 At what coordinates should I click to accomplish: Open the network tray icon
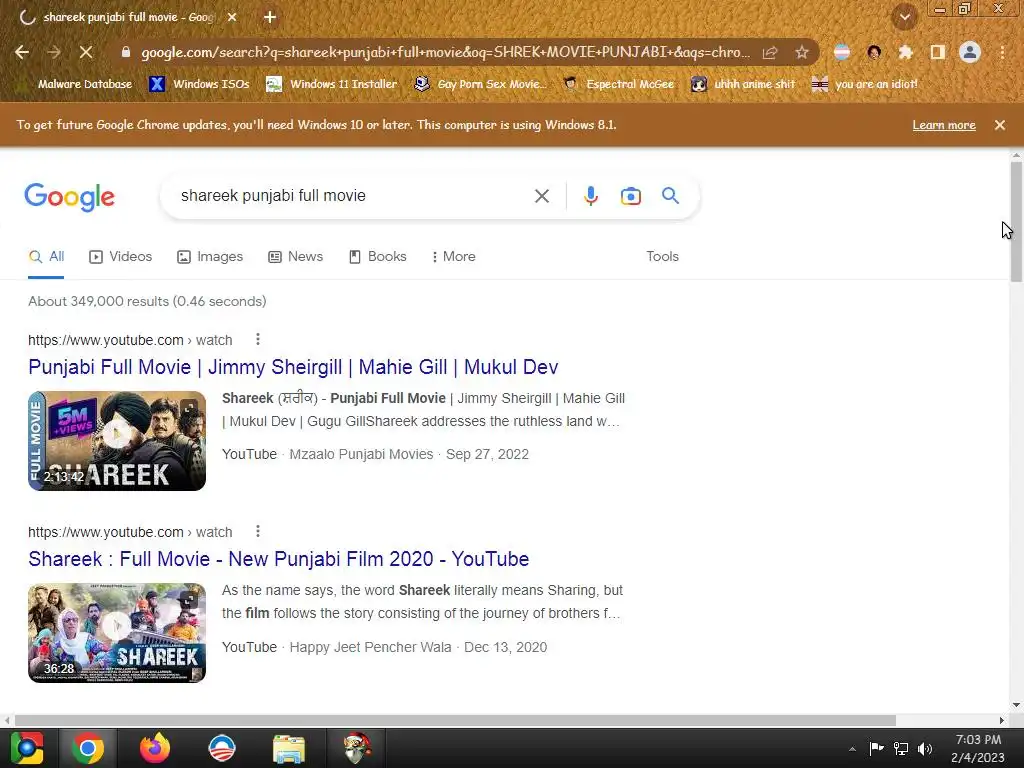click(x=901, y=748)
